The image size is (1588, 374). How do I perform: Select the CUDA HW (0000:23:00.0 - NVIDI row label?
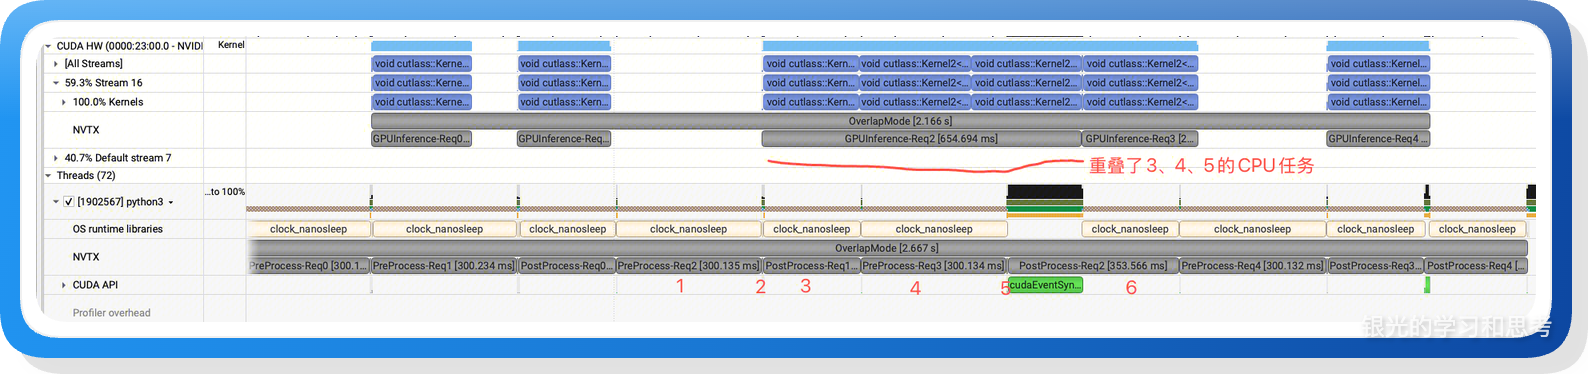point(129,46)
